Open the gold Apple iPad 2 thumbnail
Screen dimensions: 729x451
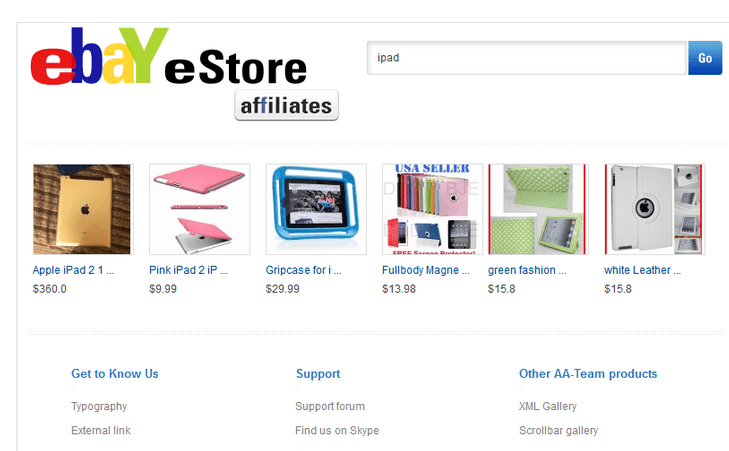(82, 209)
